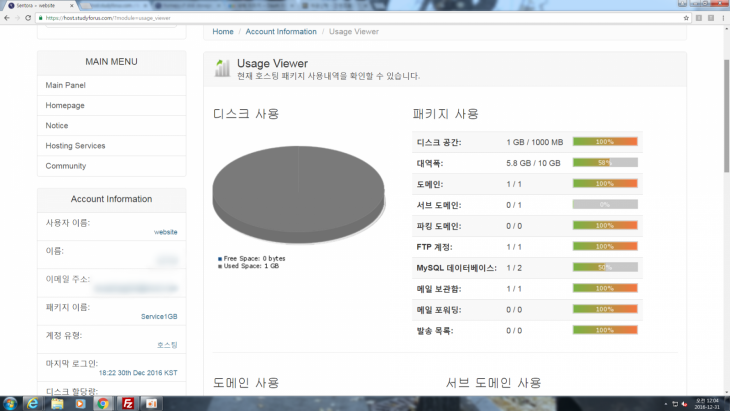Click the 58% bandwidth usage bar
Image resolution: width=730 pixels, height=411 pixels.
click(605, 162)
